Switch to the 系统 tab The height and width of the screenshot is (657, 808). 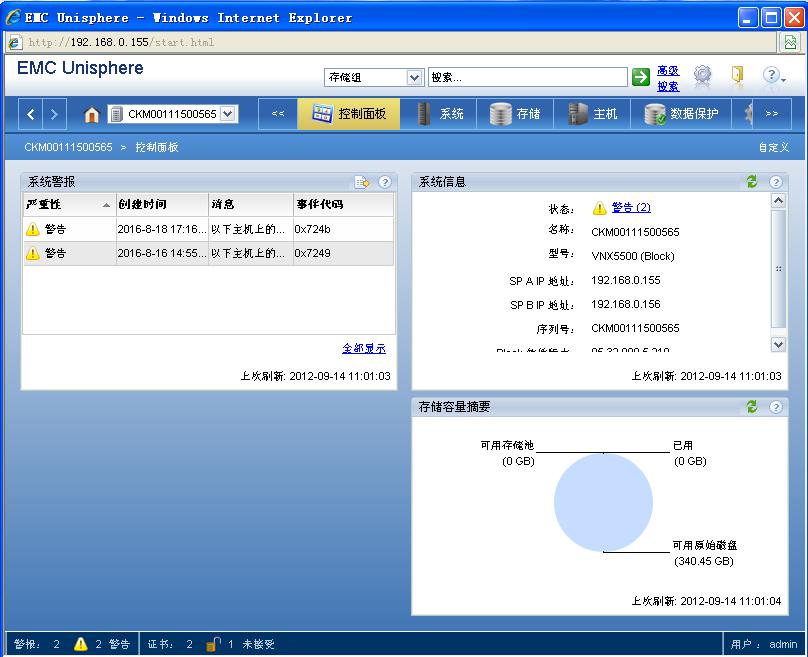(x=440, y=114)
